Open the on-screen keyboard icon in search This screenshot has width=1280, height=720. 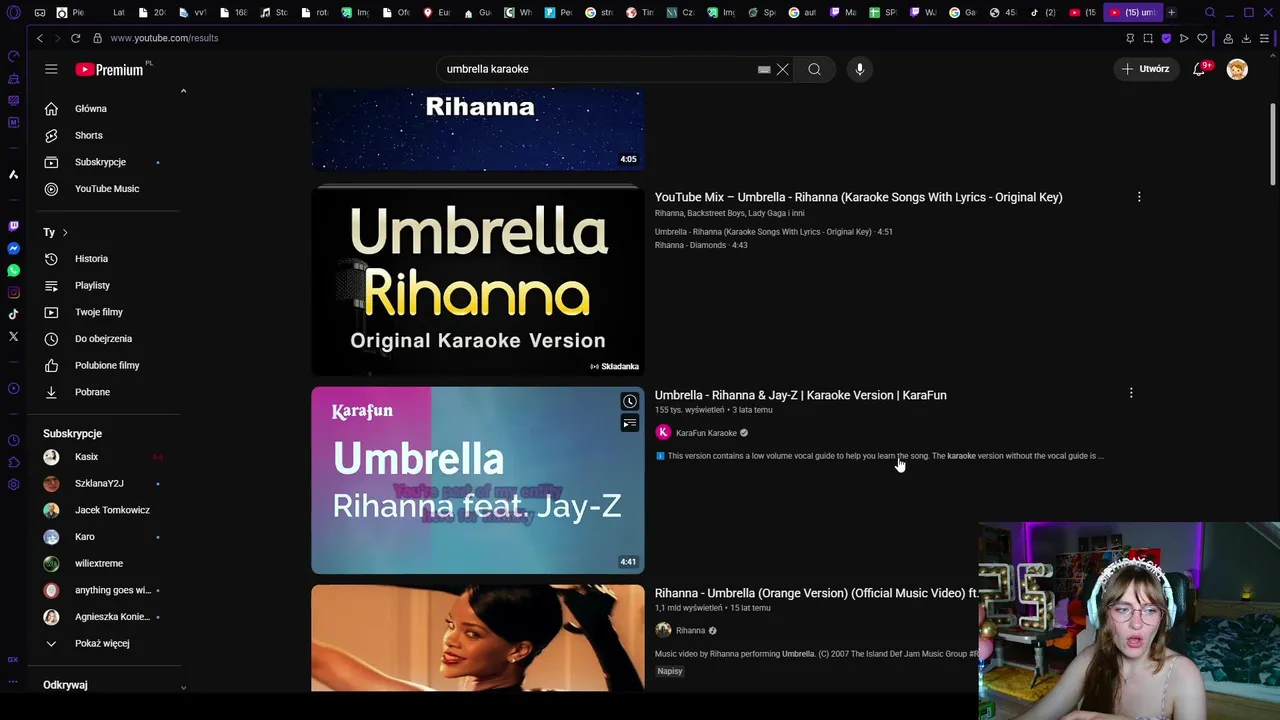point(764,70)
